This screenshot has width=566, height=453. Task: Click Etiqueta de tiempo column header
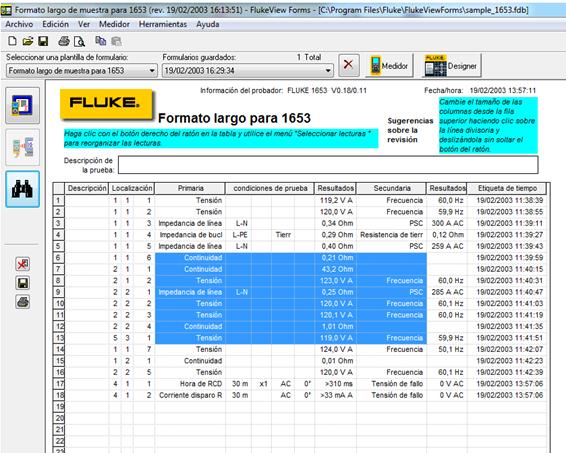coord(507,188)
